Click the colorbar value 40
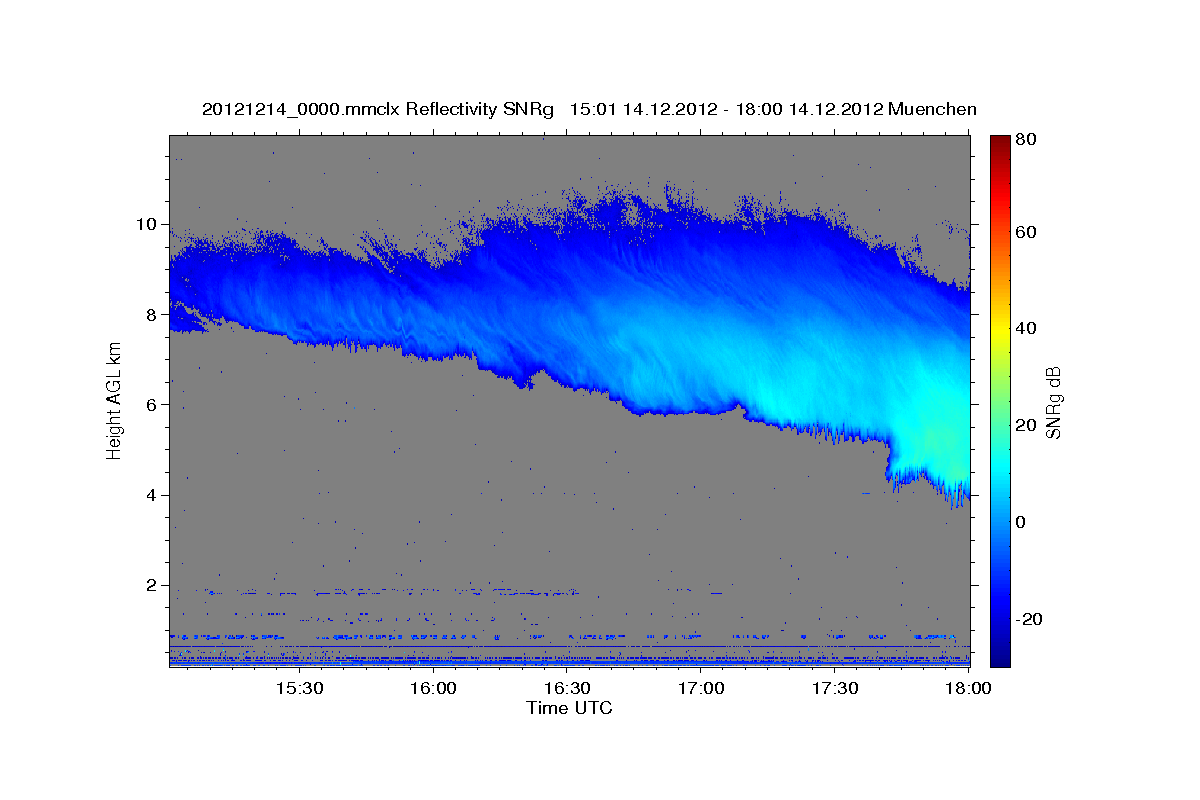The height and width of the screenshot is (800, 1200). tap(1025, 328)
